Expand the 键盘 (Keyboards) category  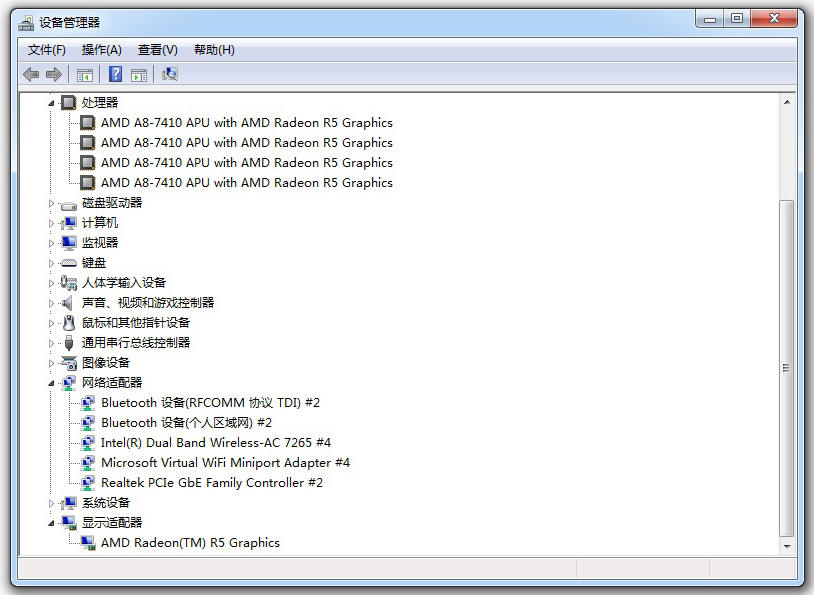tap(52, 263)
